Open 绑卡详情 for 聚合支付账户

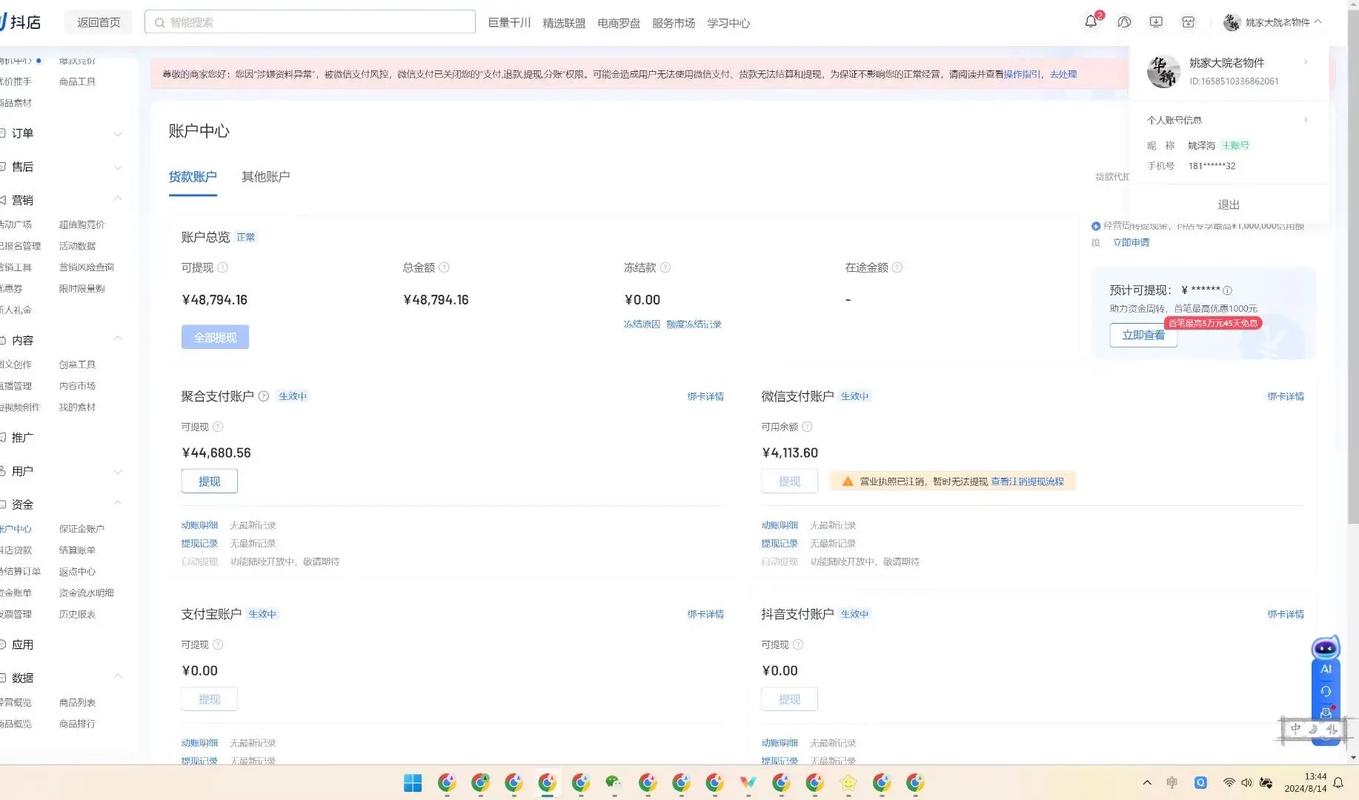click(x=706, y=396)
